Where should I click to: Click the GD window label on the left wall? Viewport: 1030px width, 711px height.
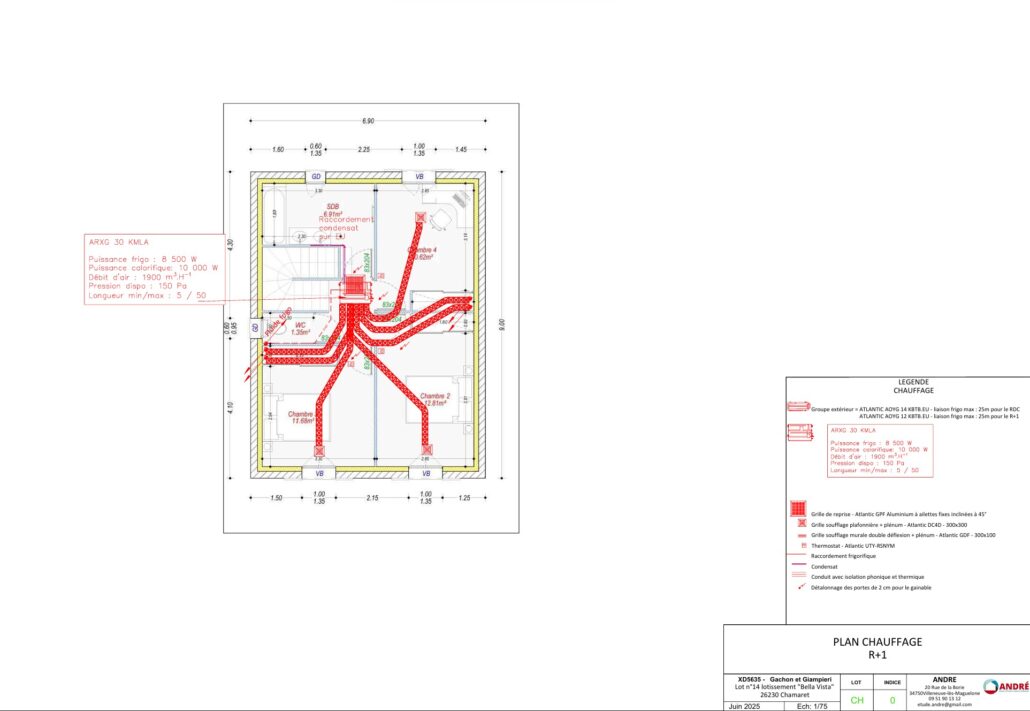(254, 327)
